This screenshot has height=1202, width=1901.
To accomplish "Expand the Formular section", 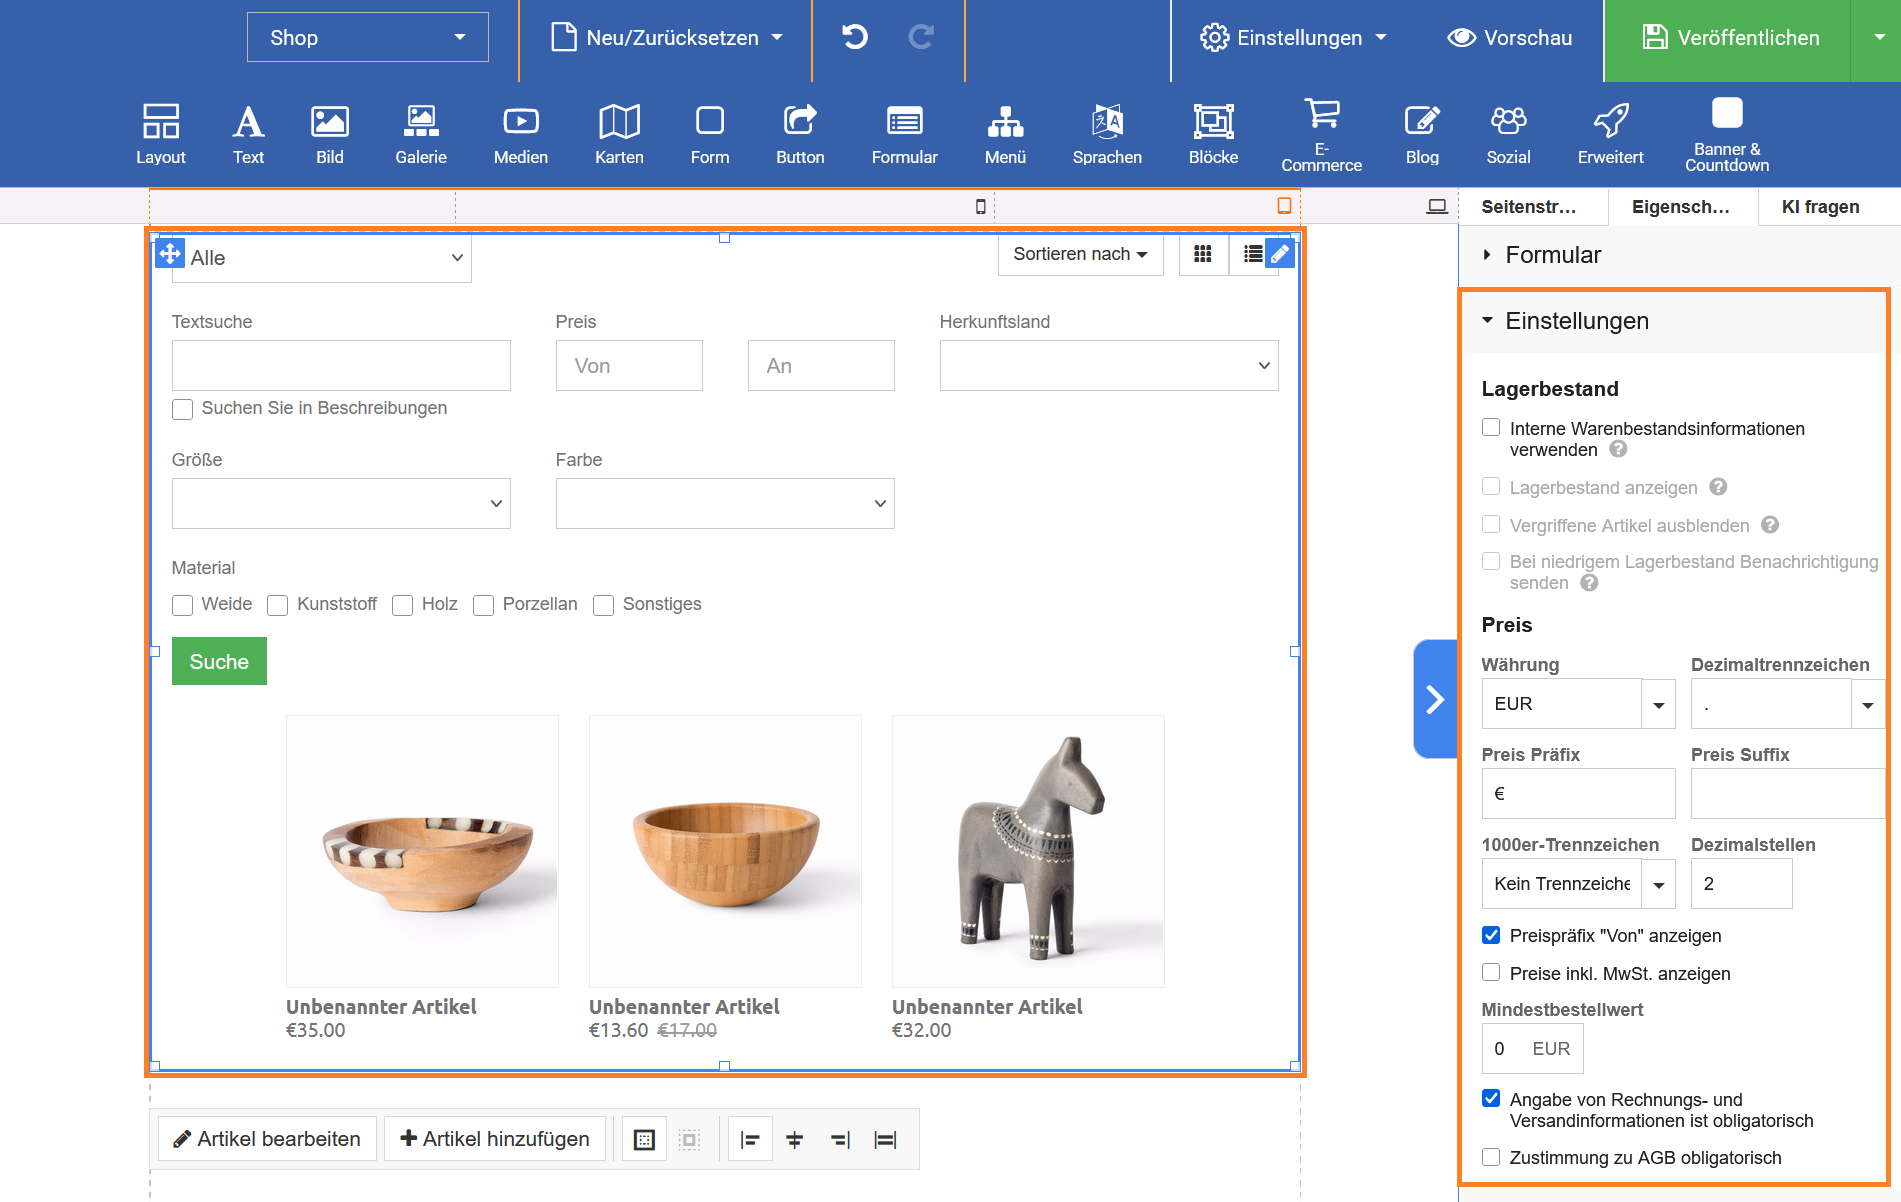I will tap(1552, 255).
